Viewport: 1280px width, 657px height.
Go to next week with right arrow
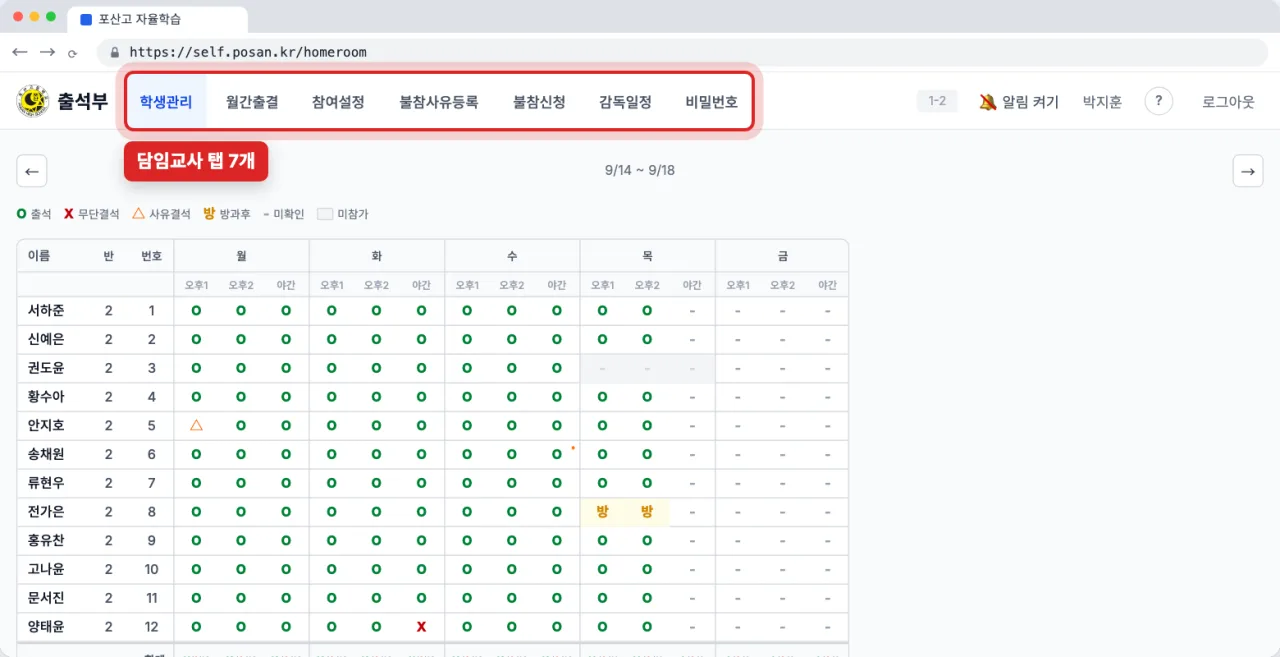1247,171
